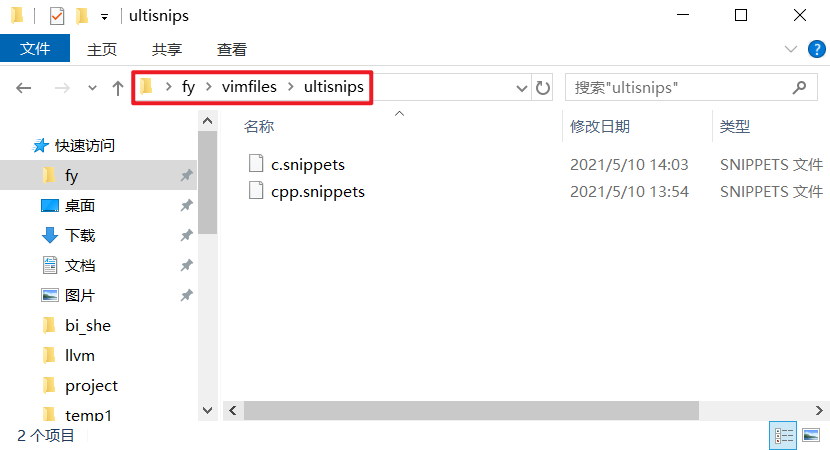Expand the address bar history dropdown
Screen dimensions: 830x450
click(x=521, y=88)
